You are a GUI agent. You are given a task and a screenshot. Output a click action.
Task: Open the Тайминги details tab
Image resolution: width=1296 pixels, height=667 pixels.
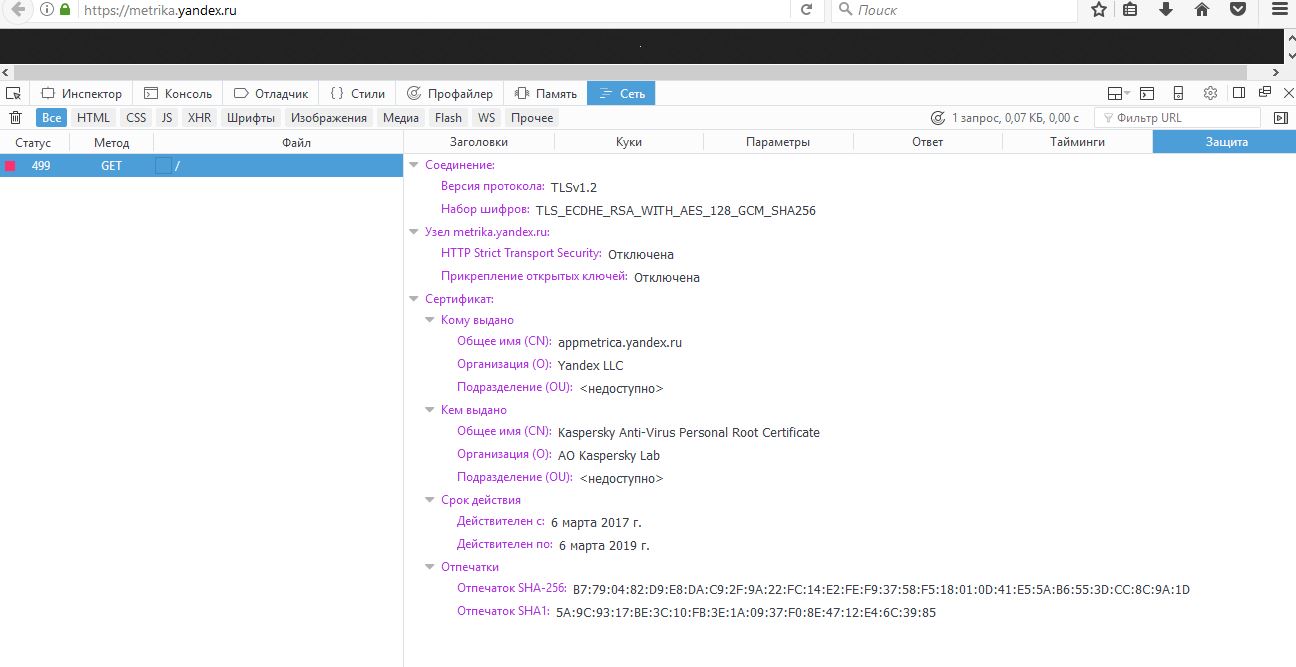tap(1077, 142)
